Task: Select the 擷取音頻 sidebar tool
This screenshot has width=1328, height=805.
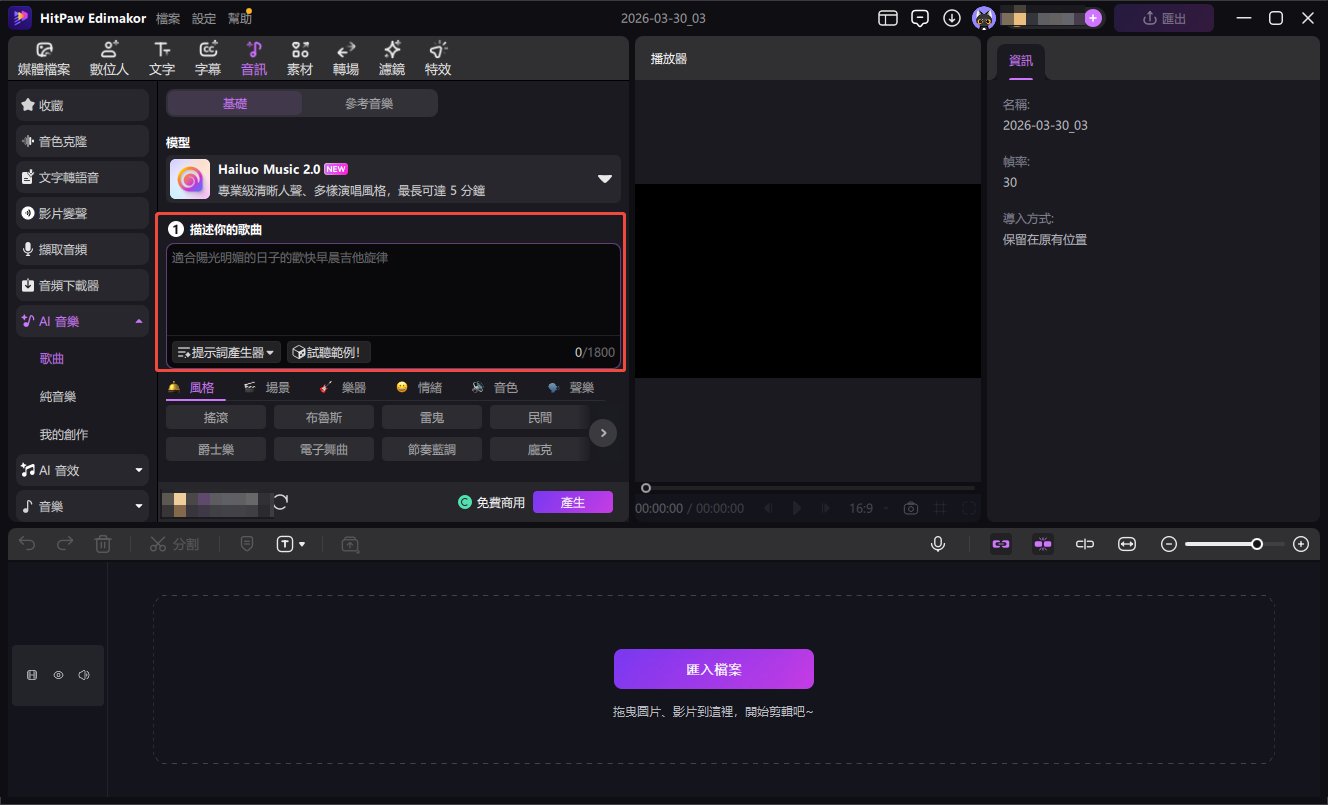Action: (x=81, y=248)
